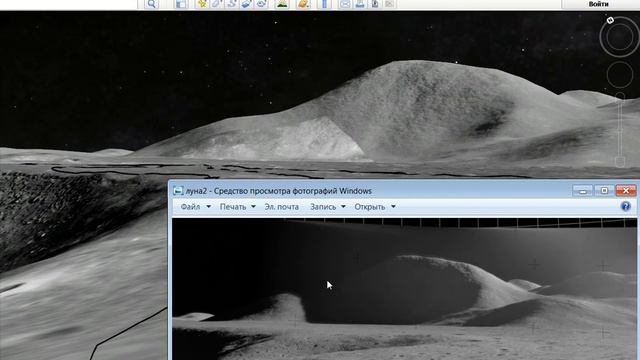Zoom out using the slider's bottom button
640x360 pixels.
tap(620, 161)
